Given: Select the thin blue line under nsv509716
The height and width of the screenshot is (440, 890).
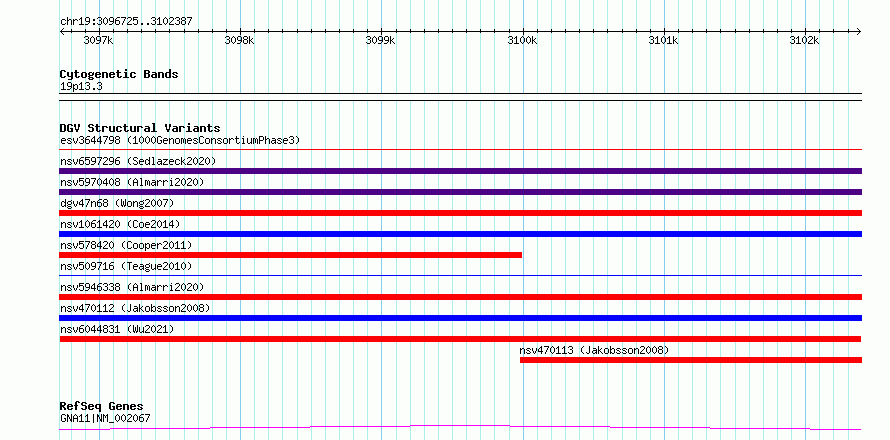Looking at the screenshot, I should tap(460, 275).
